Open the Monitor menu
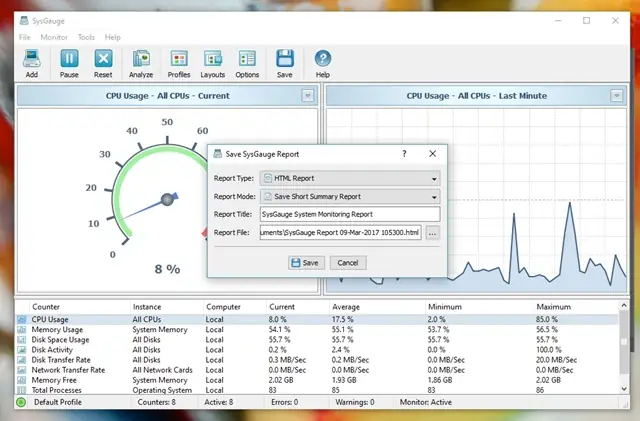640x421 pixels. click(x=54, y=38)
